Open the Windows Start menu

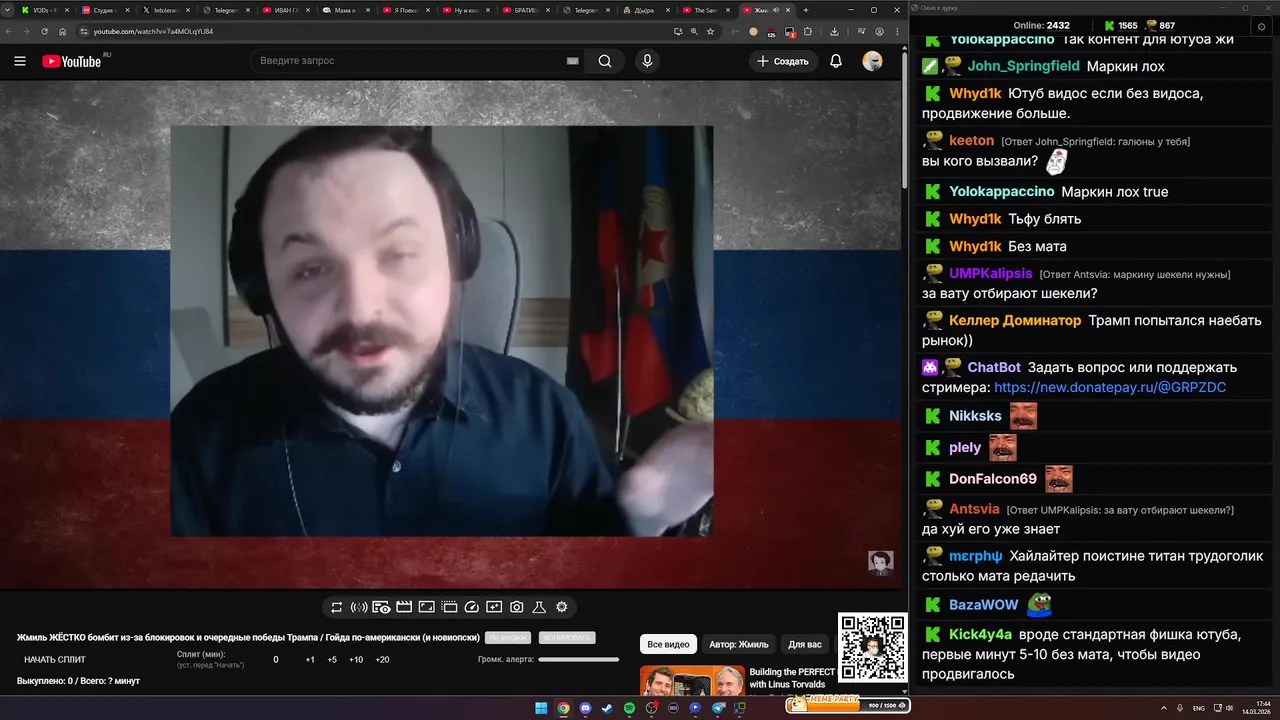(541, 708)
